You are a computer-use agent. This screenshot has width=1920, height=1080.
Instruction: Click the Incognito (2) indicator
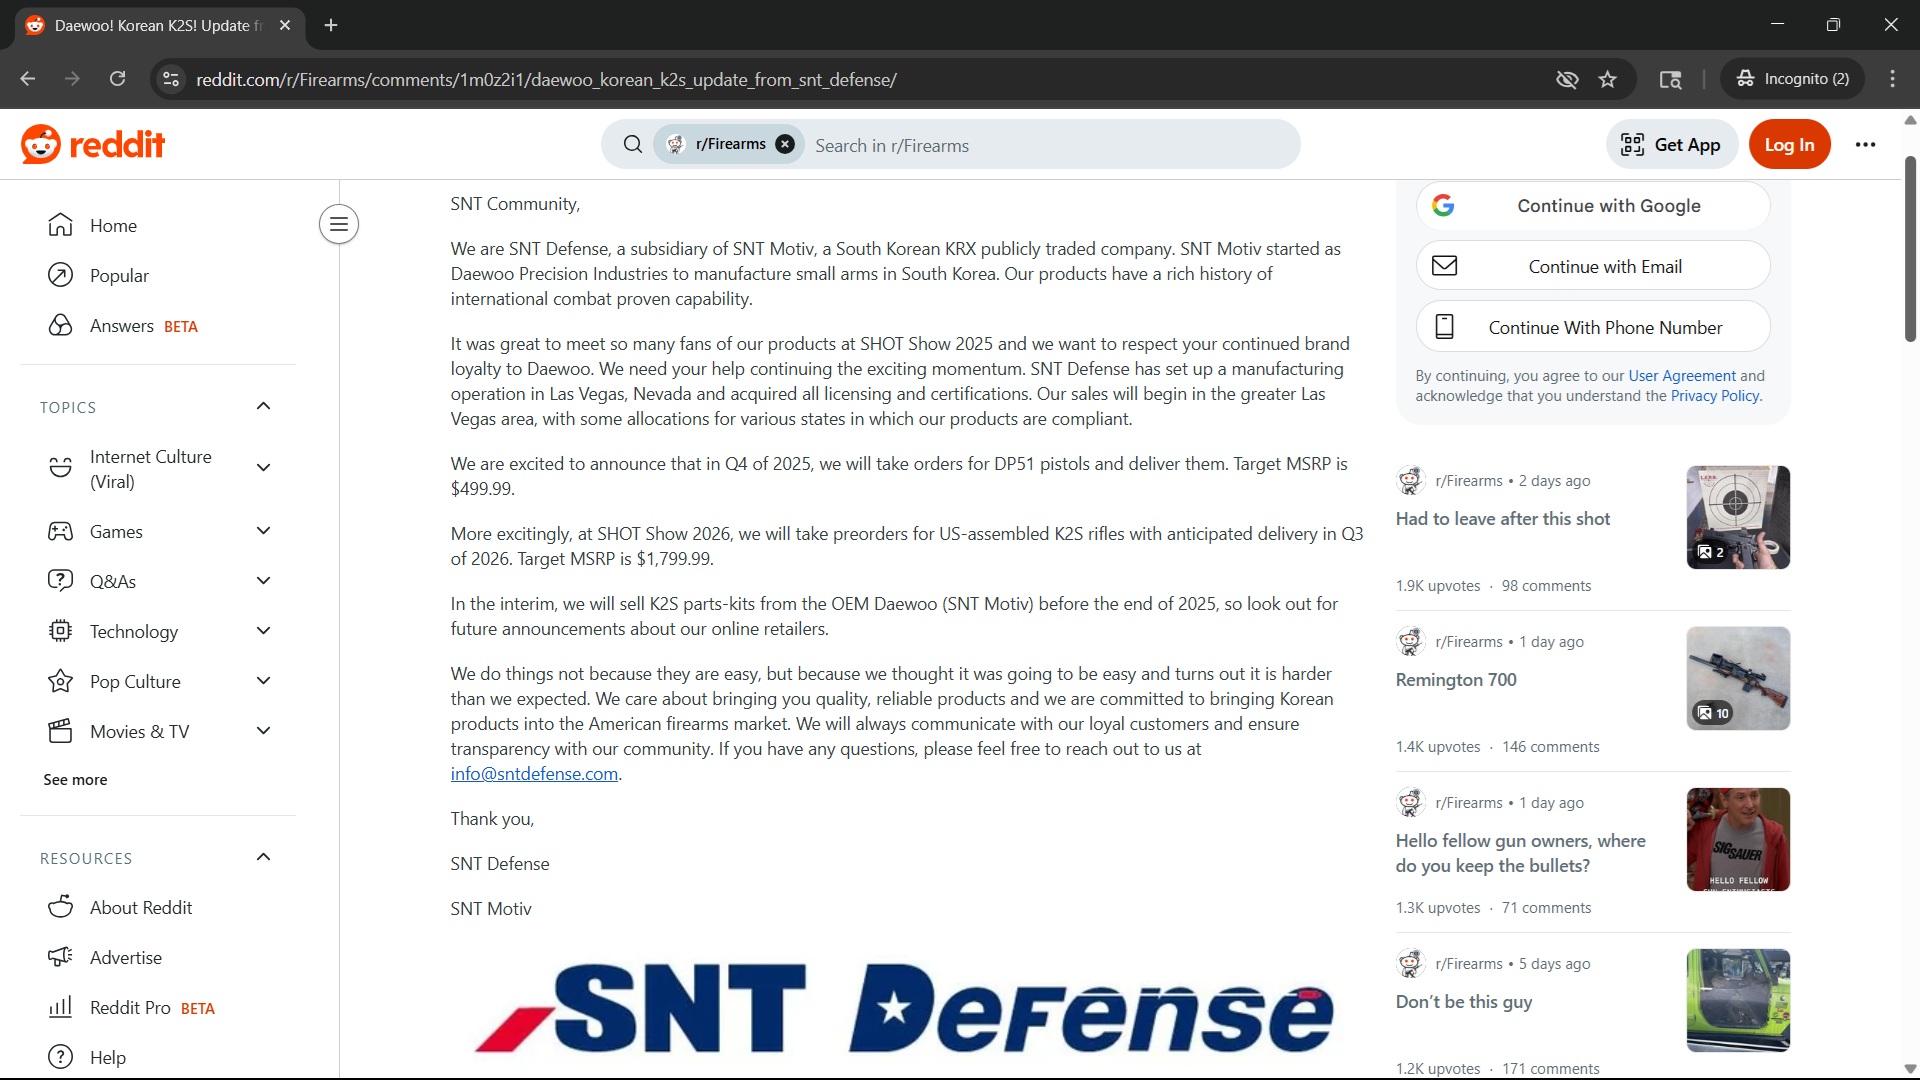(x=1793, y=79)
